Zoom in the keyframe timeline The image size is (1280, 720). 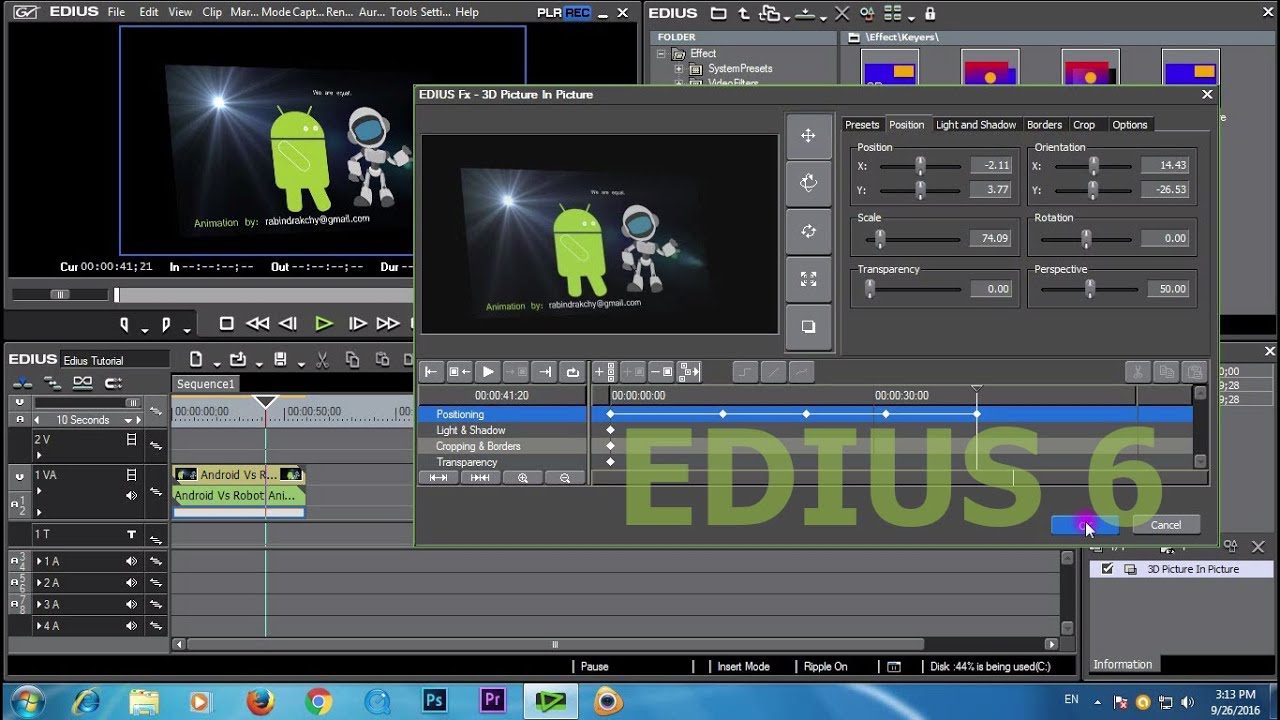523,478
